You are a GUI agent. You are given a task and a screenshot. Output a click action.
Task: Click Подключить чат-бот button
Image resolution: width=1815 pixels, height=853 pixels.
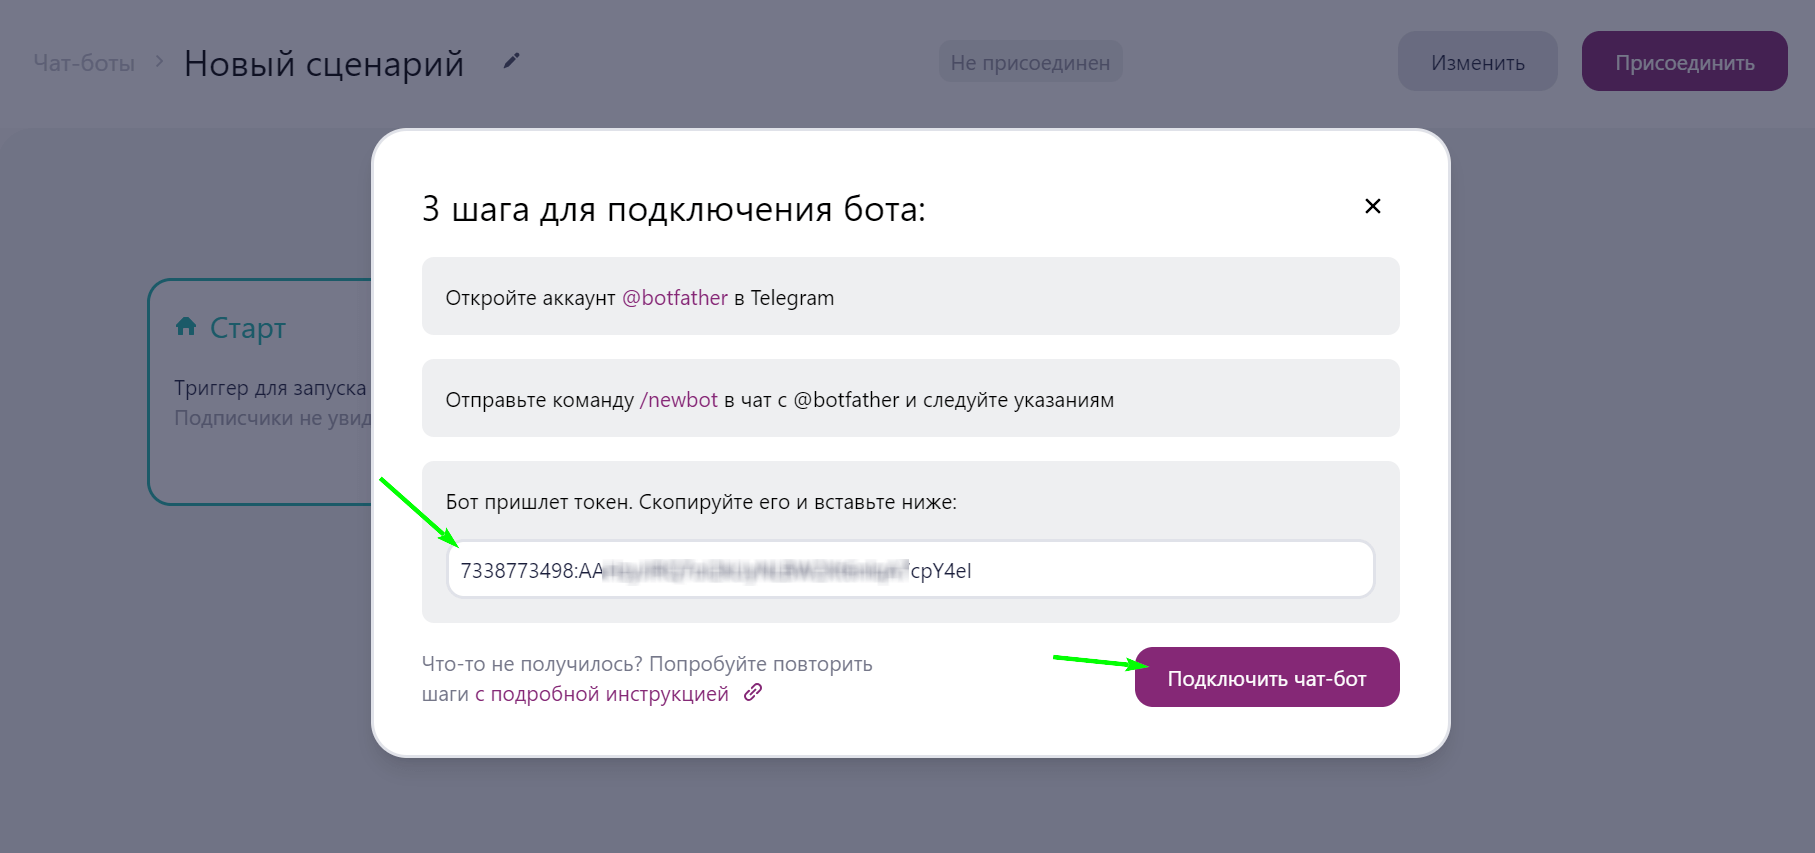tap(1267, 677)
